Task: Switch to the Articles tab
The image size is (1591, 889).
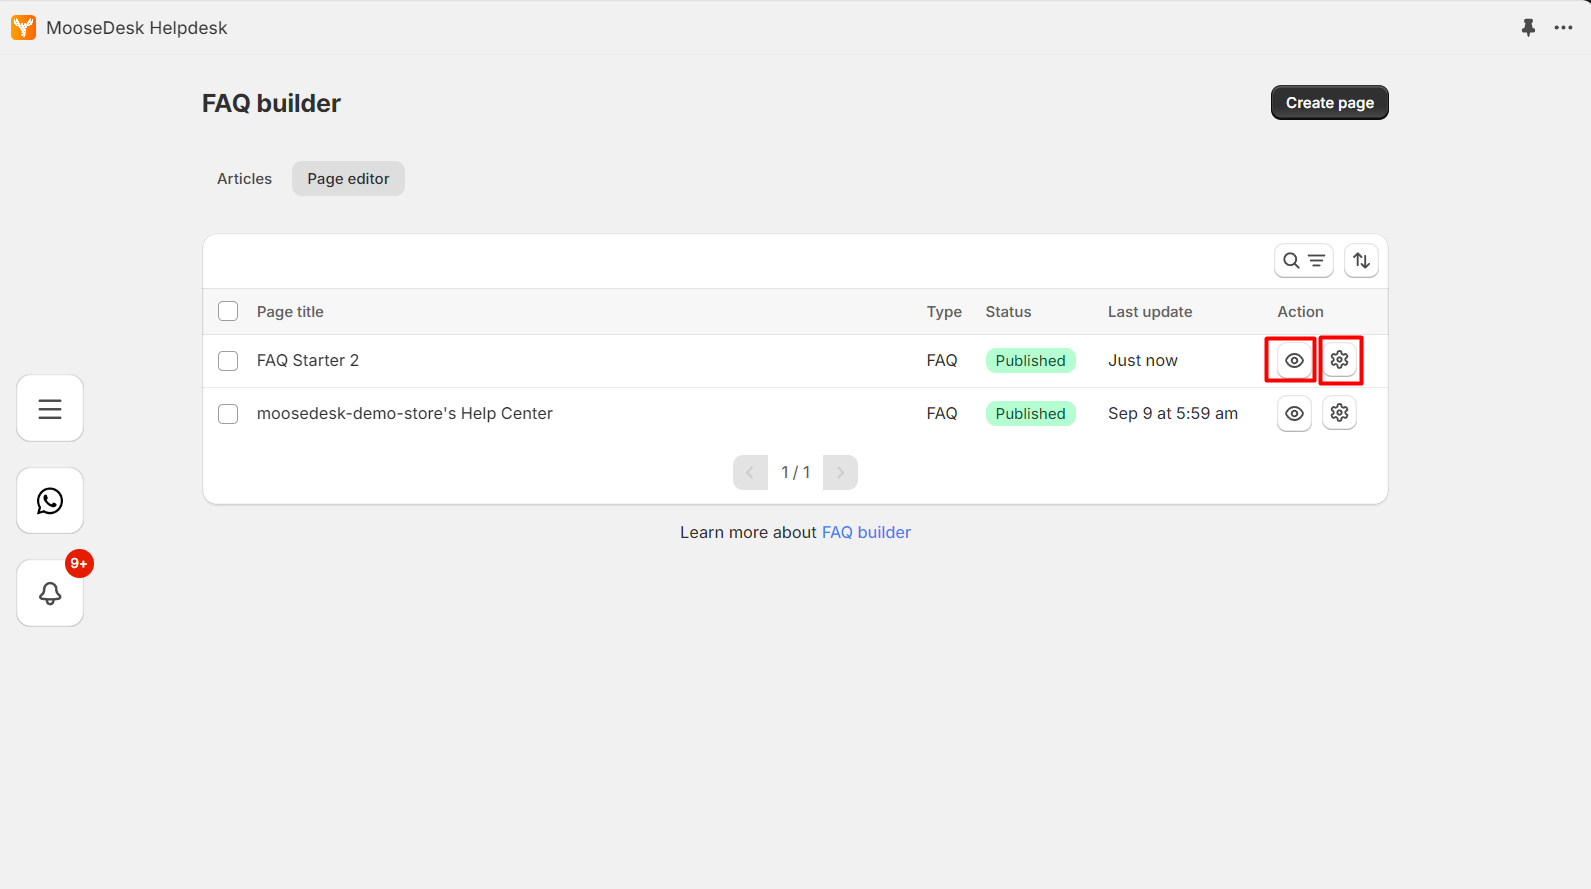Action: click(x=245, y=179)
